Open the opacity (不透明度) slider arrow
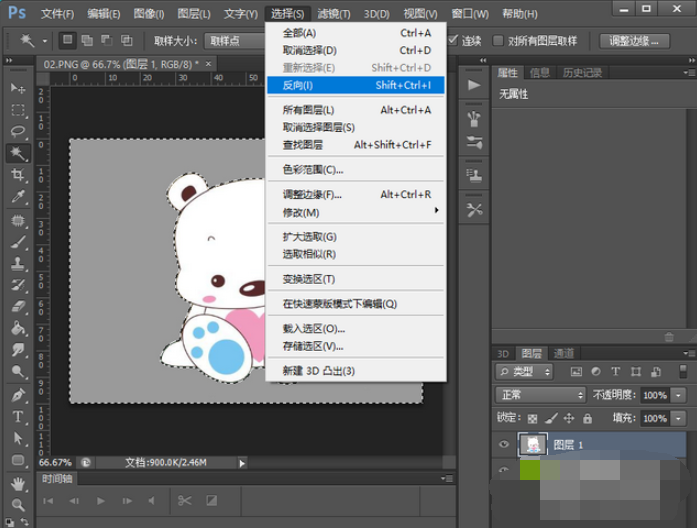Viewport: 697px width, 528px height. click(x=678, y=395)
